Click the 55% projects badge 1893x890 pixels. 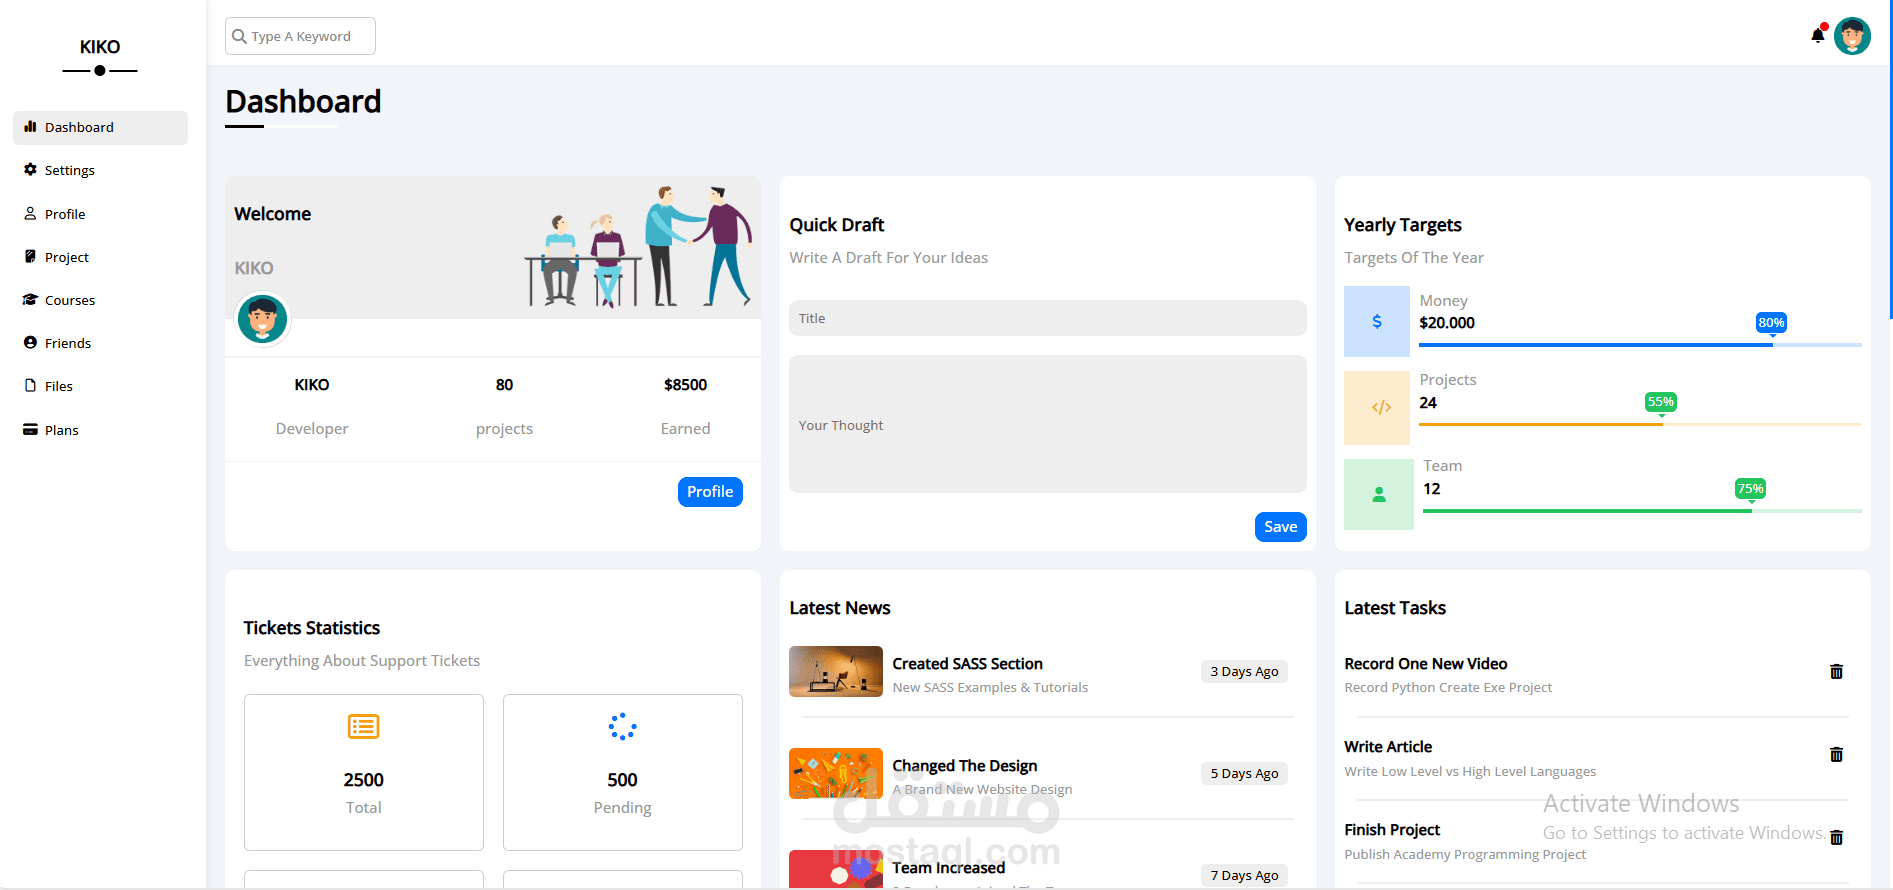pyautogui.click(x=1661, y=401)
